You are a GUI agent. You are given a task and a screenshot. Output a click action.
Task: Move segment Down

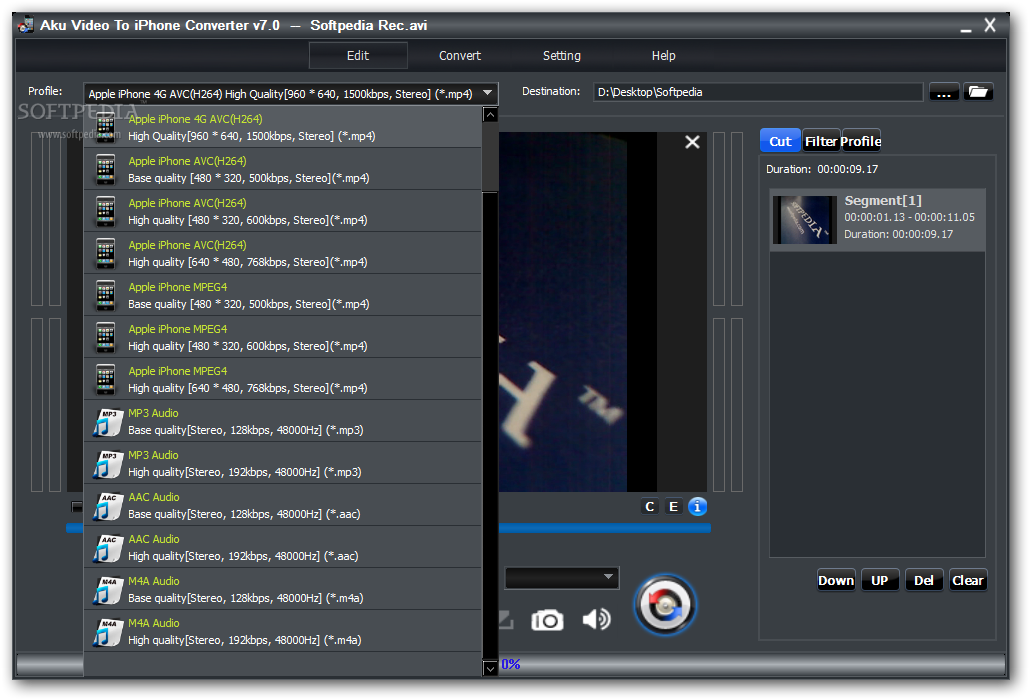[x=836, y=580]
